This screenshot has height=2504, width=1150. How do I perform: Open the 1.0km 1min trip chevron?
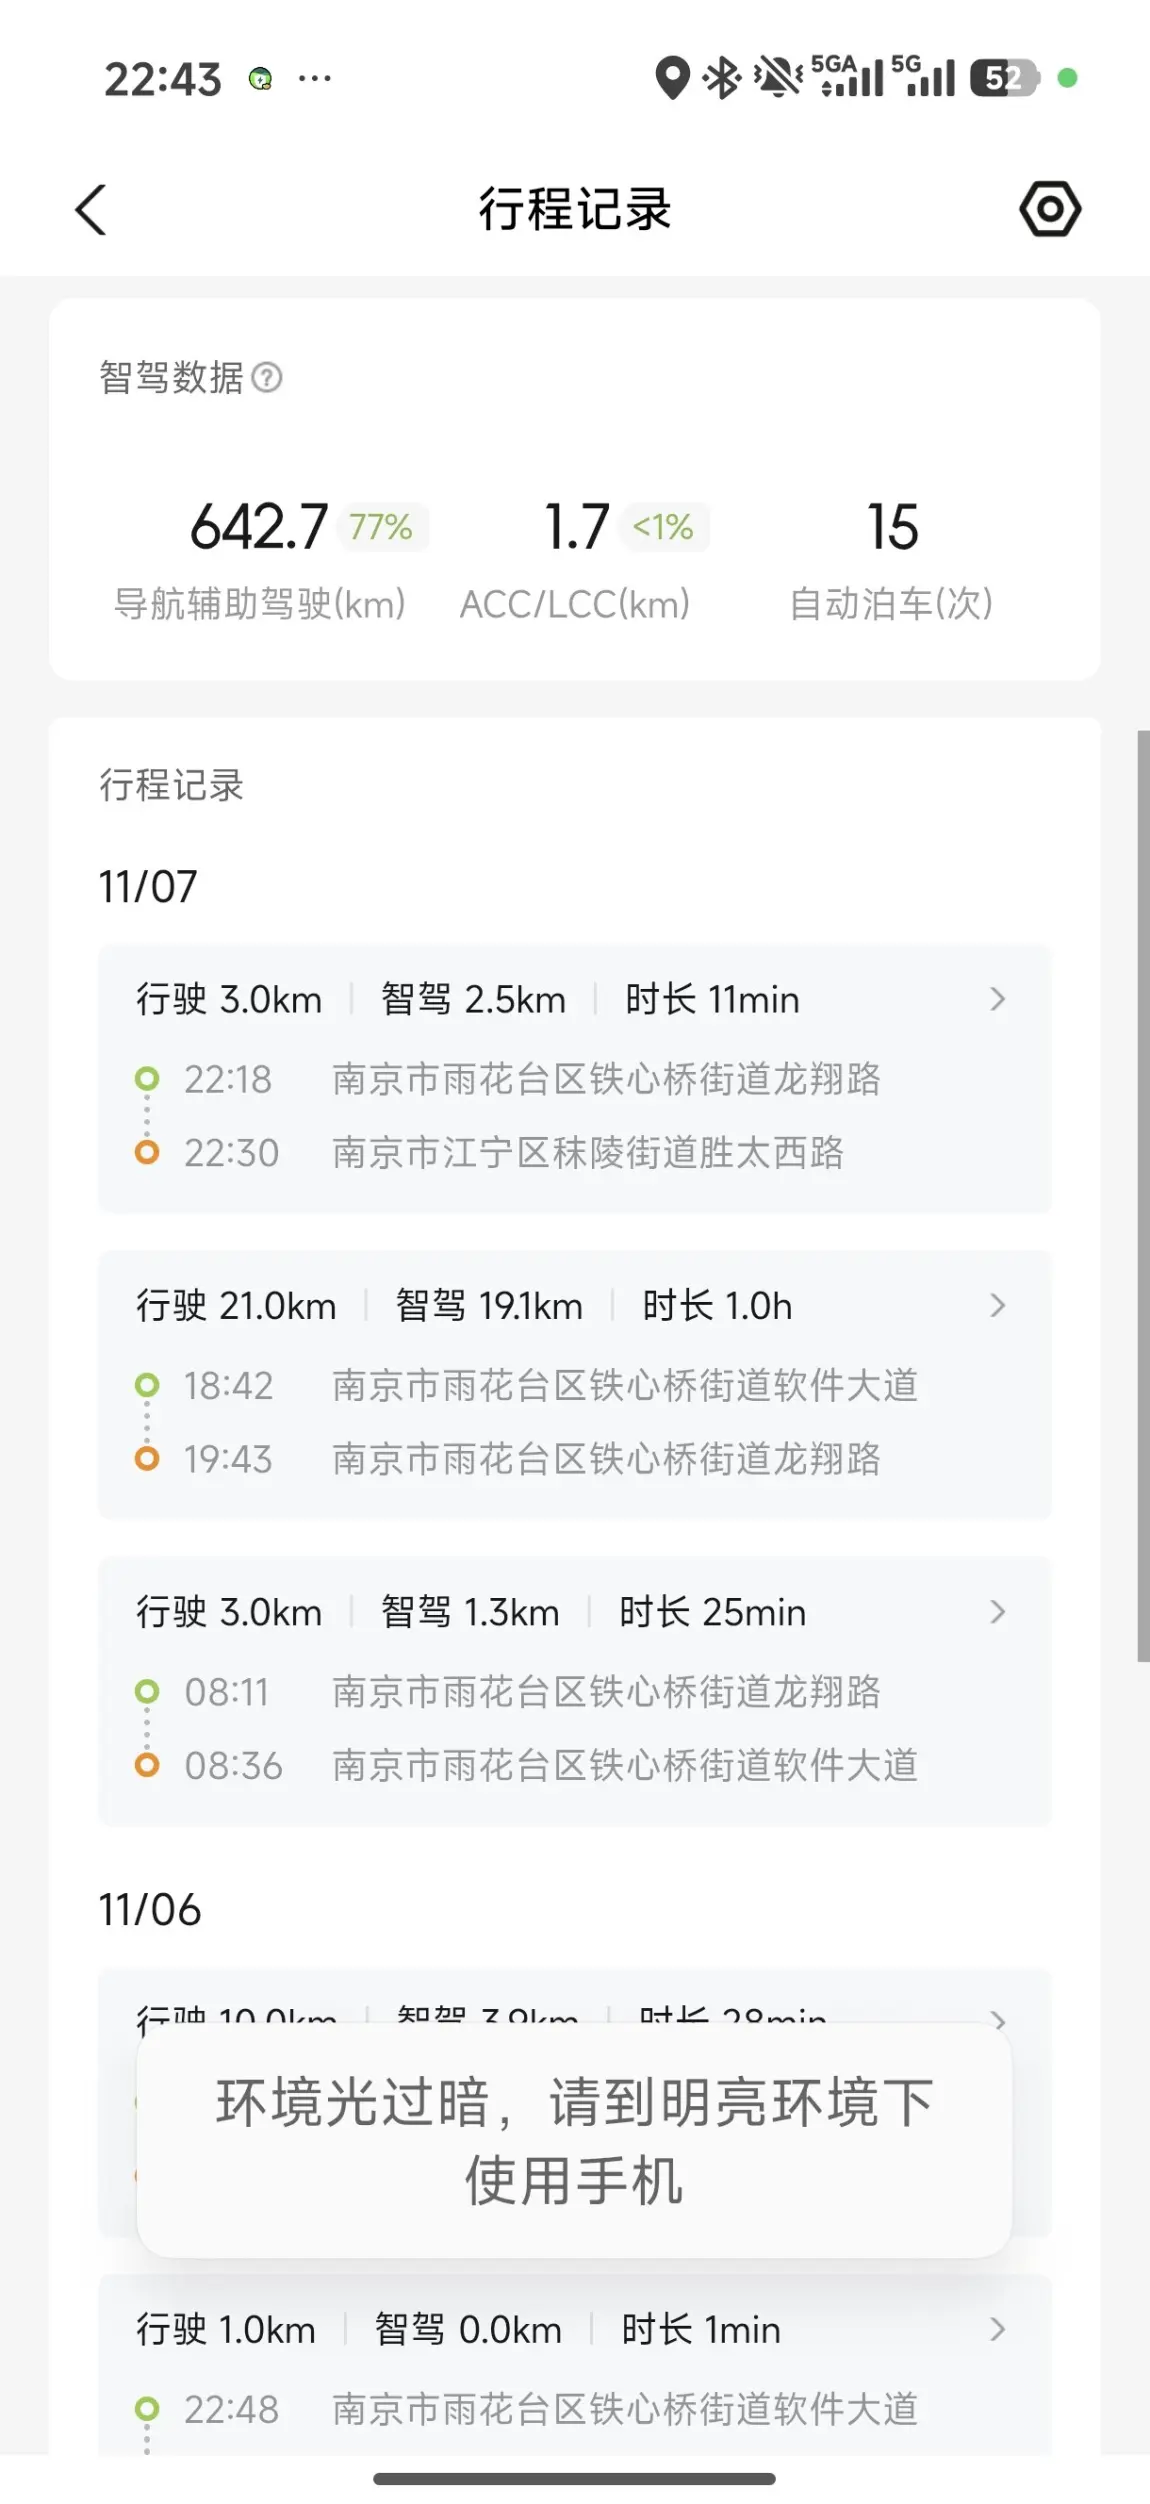coord(997,2330)
